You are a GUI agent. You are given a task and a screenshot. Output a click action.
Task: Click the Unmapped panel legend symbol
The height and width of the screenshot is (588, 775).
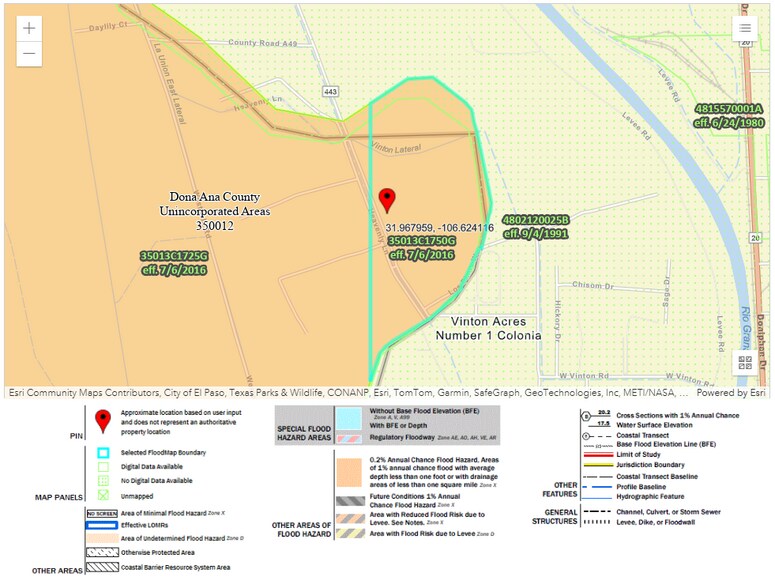coord(101,496)
